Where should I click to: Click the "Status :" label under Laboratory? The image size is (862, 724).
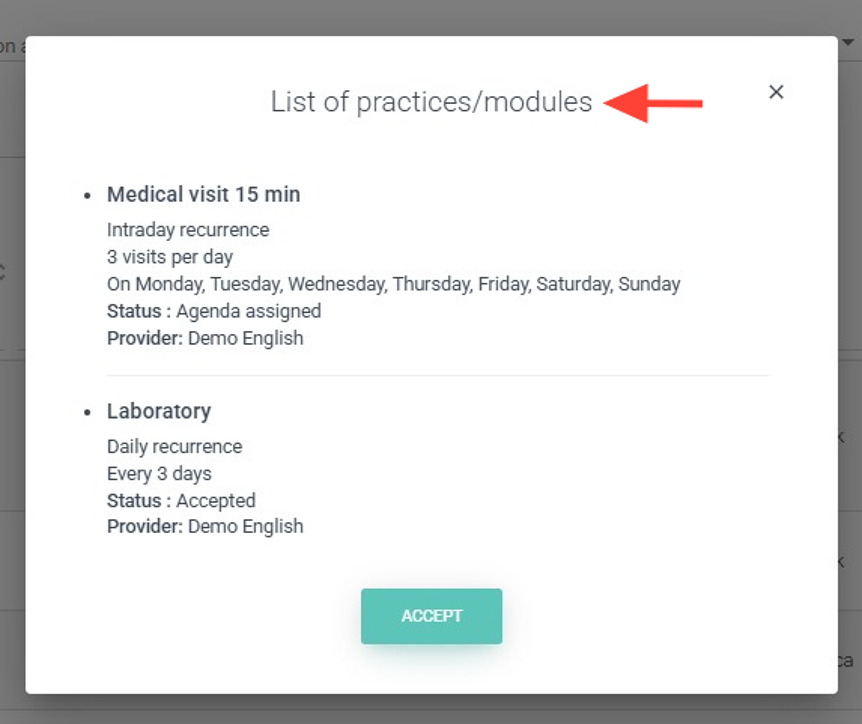(x=139, y=500)
